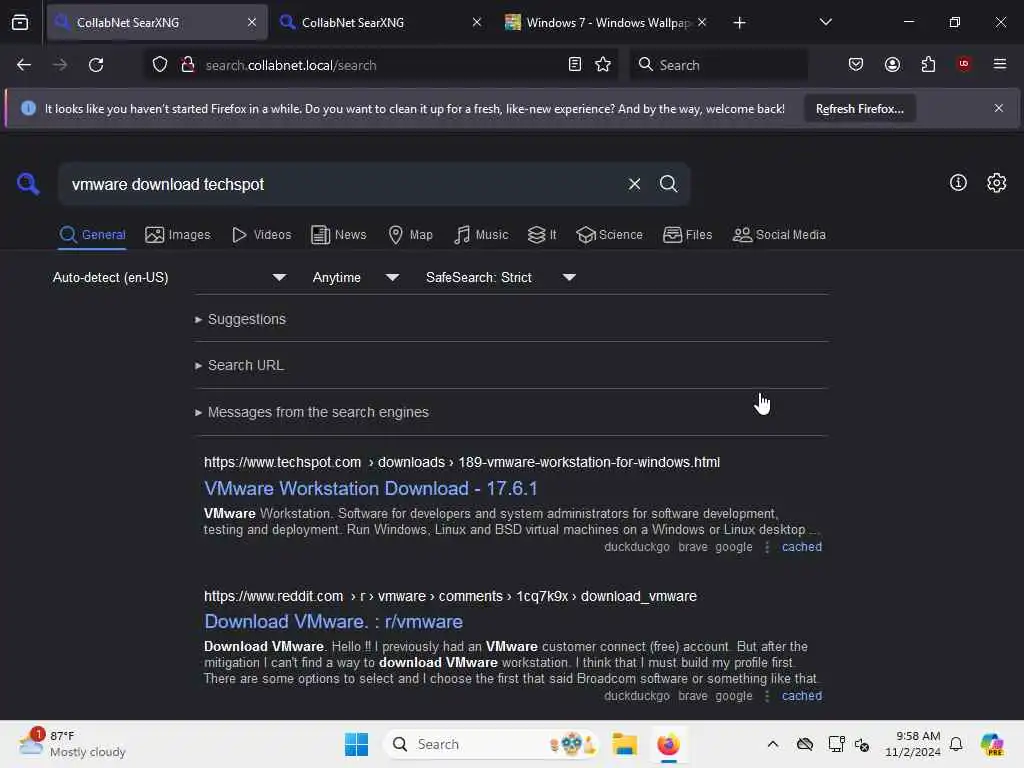Reload the current page
Screen dimensions: 1024x768
click(x=96, y=65)
